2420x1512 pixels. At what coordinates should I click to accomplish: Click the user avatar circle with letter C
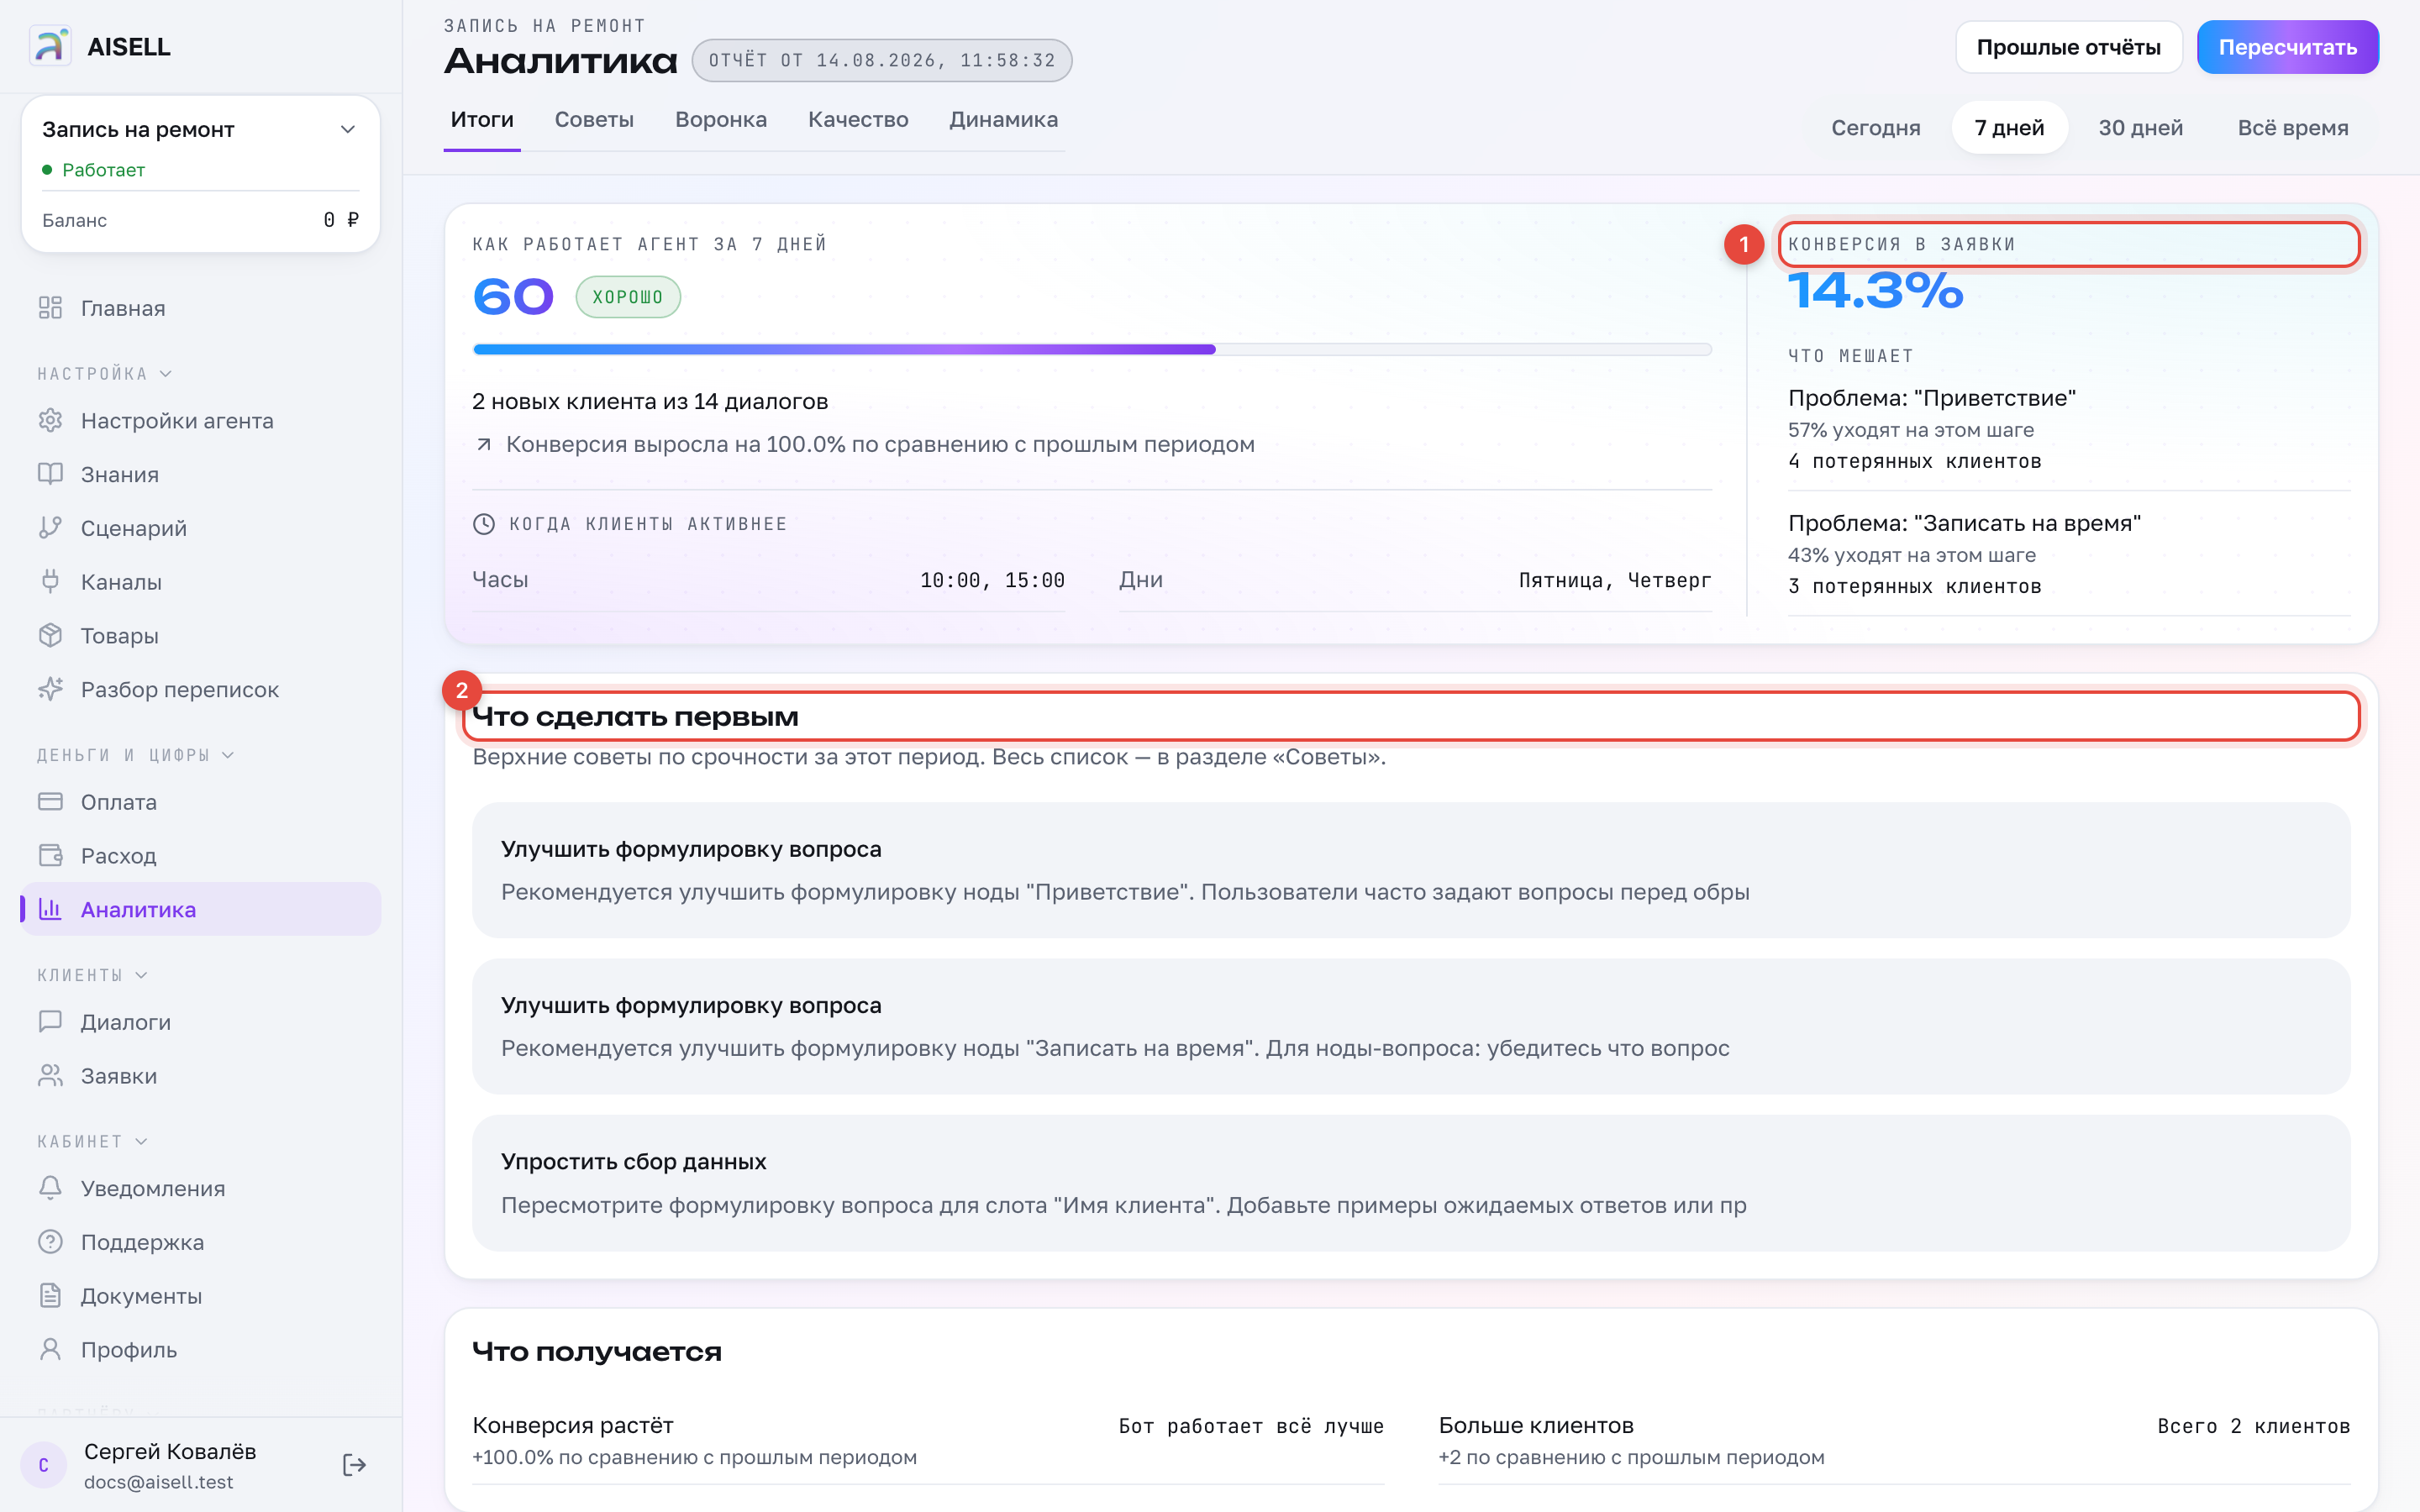(44, 1466)
